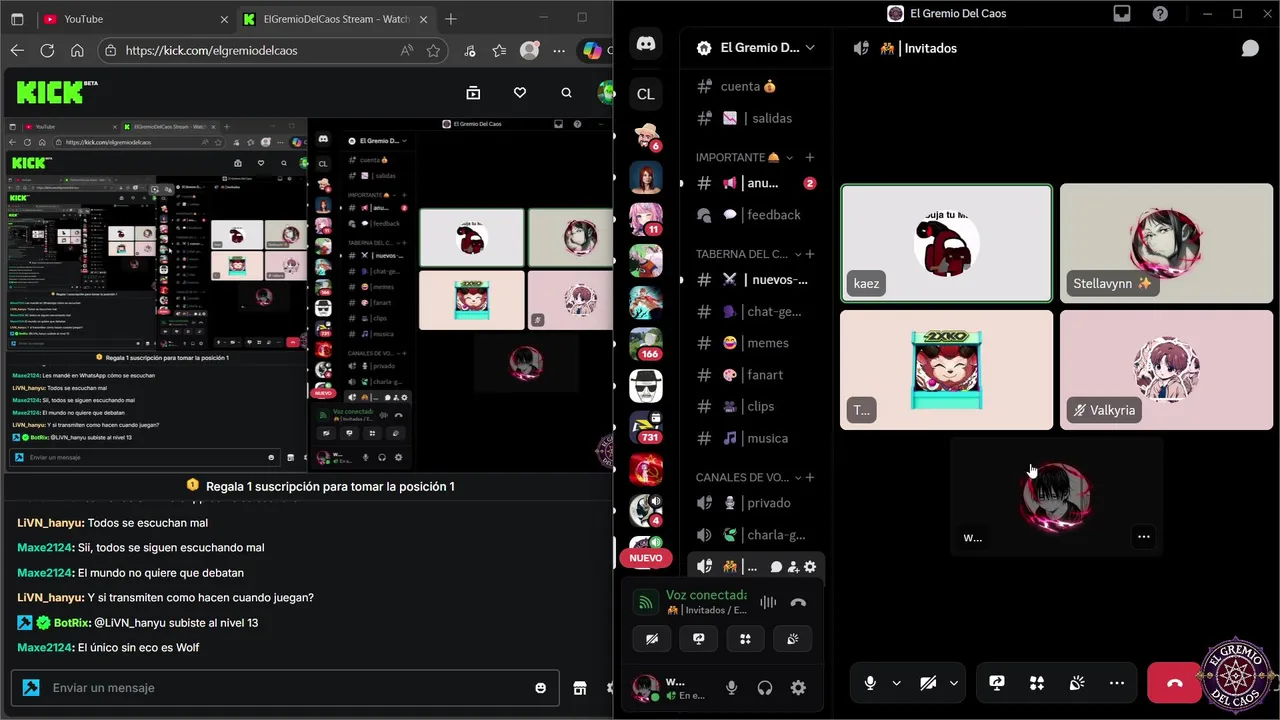Open more options in call controls
Image resolution: width=1280 pixels, height=720 pixels.
coord(1117,683)
